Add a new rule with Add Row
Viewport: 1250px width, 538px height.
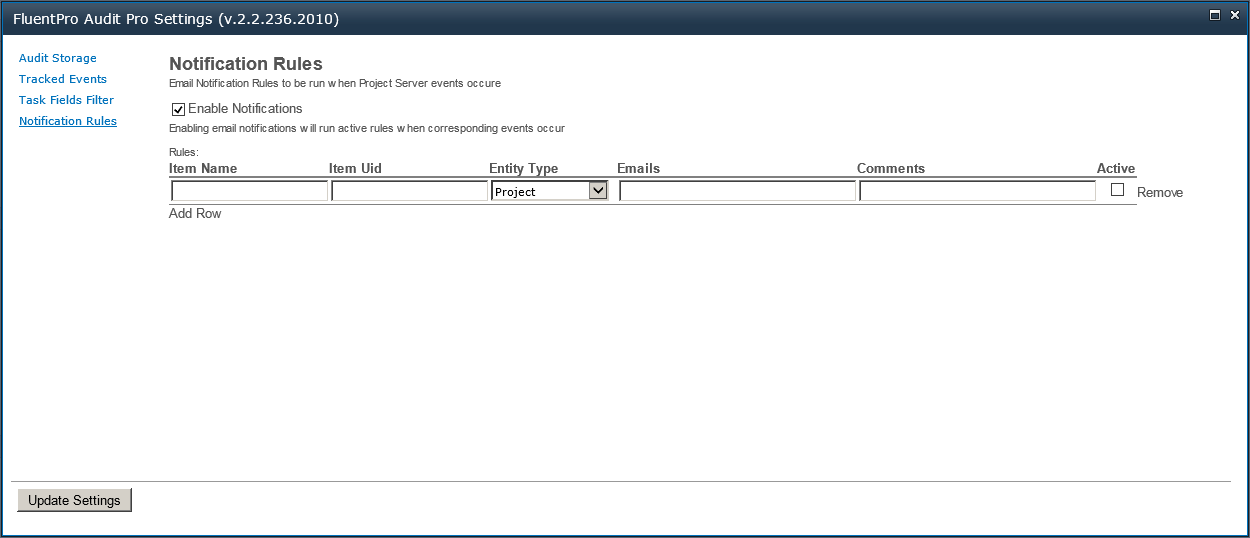tap(195, 214)
